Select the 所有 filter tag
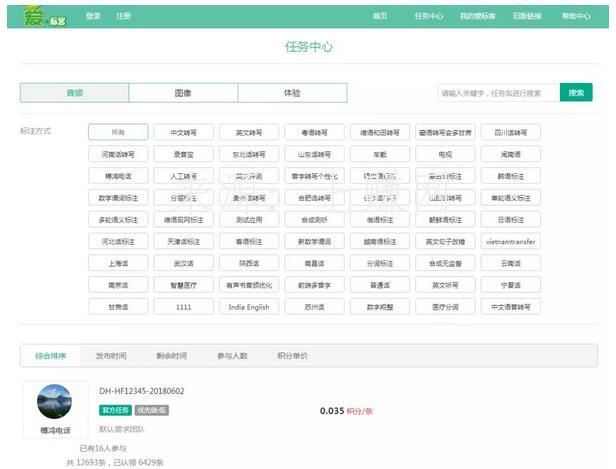Image resolution: width=616 pixels, height=469 pixels. 118,132
